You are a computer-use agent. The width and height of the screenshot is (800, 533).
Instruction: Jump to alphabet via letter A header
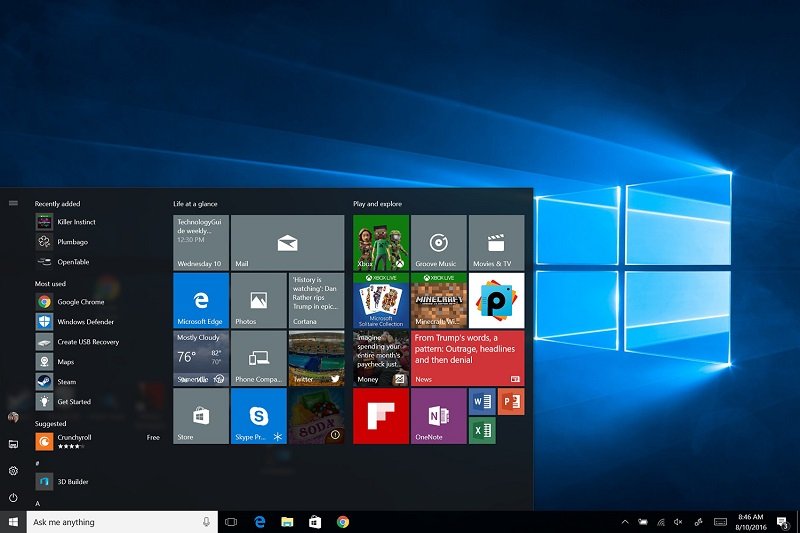(37, 503)
